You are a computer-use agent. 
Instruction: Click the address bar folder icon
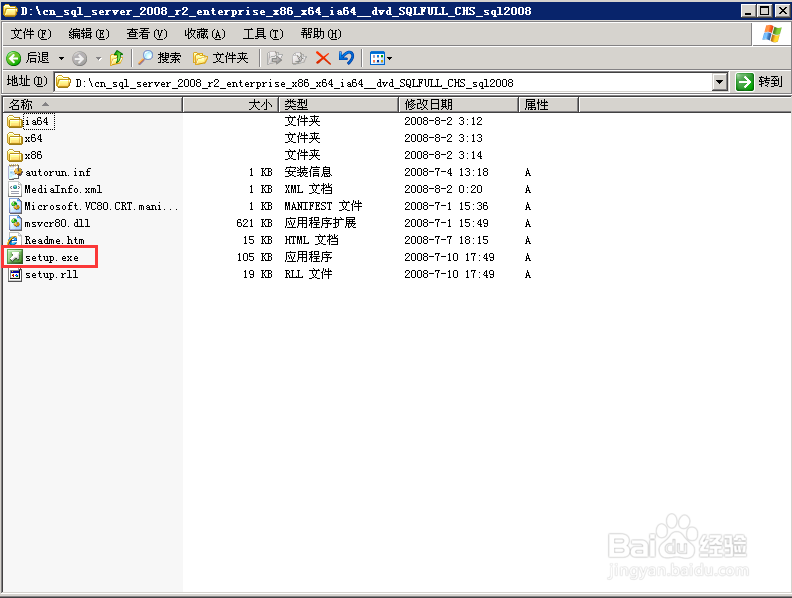pyautogui.click(x=64, y=82)
